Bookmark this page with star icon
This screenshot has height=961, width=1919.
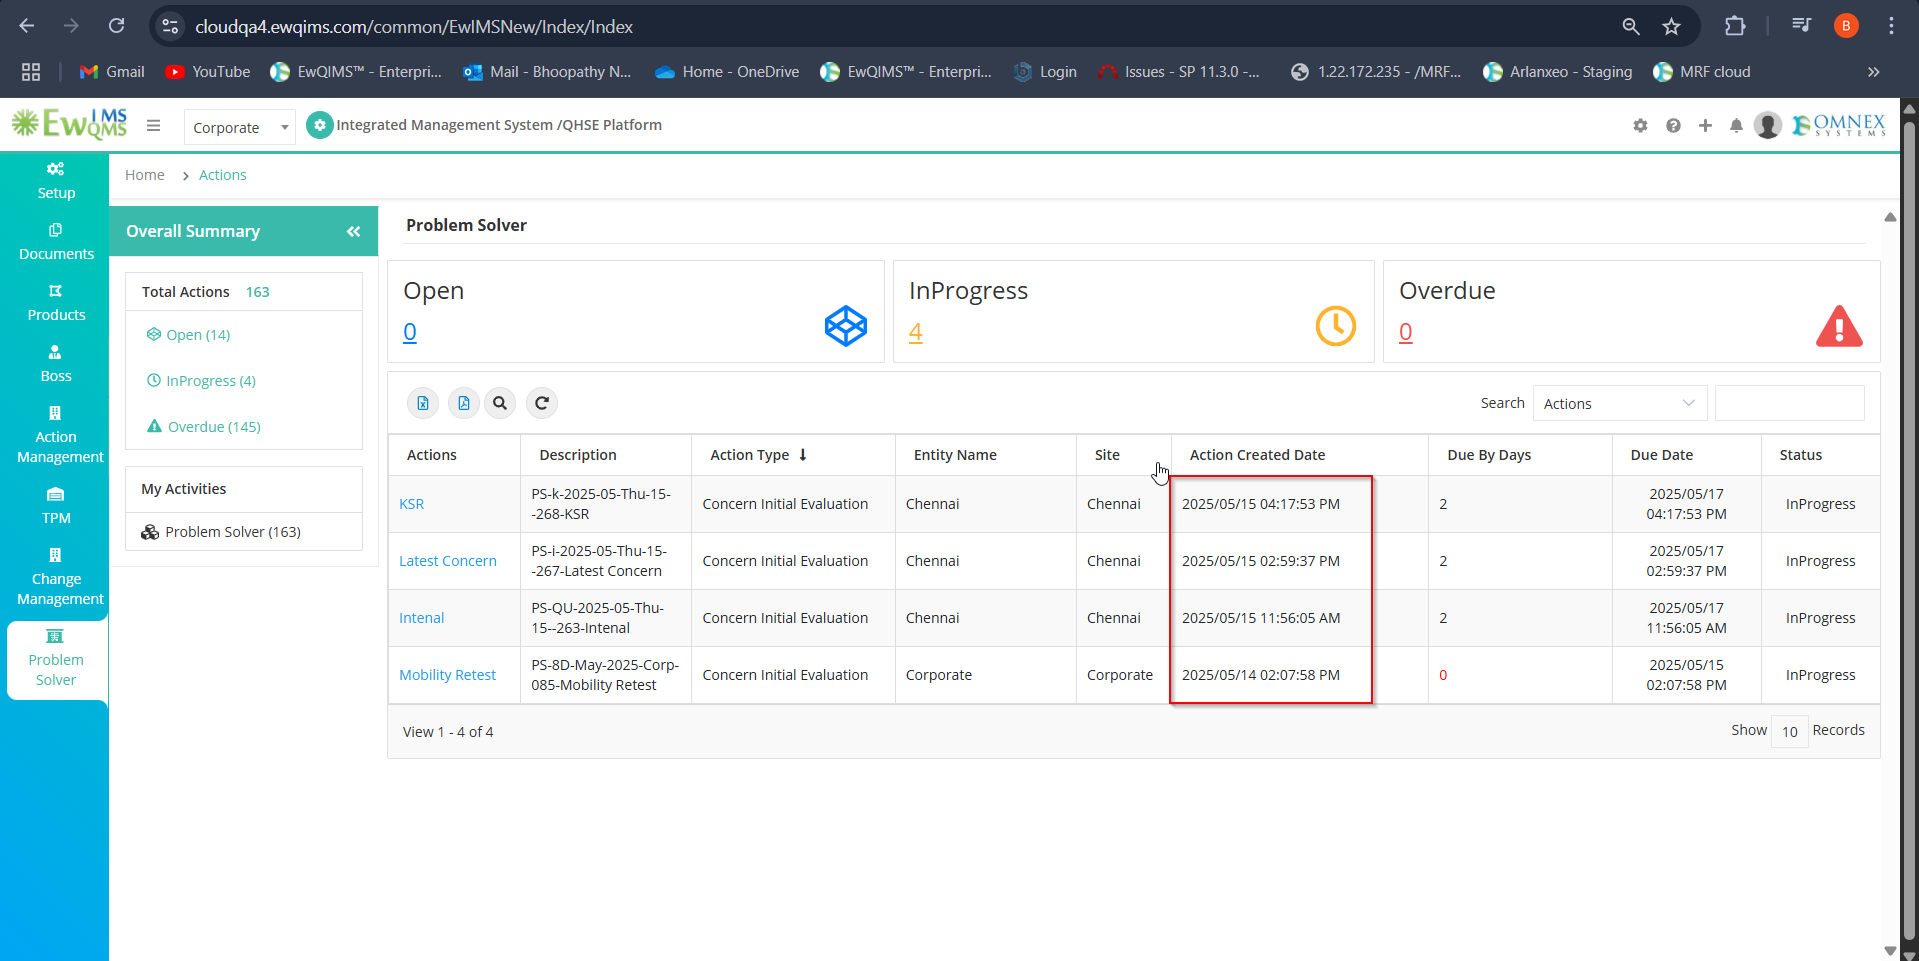tap(1671, 27)
